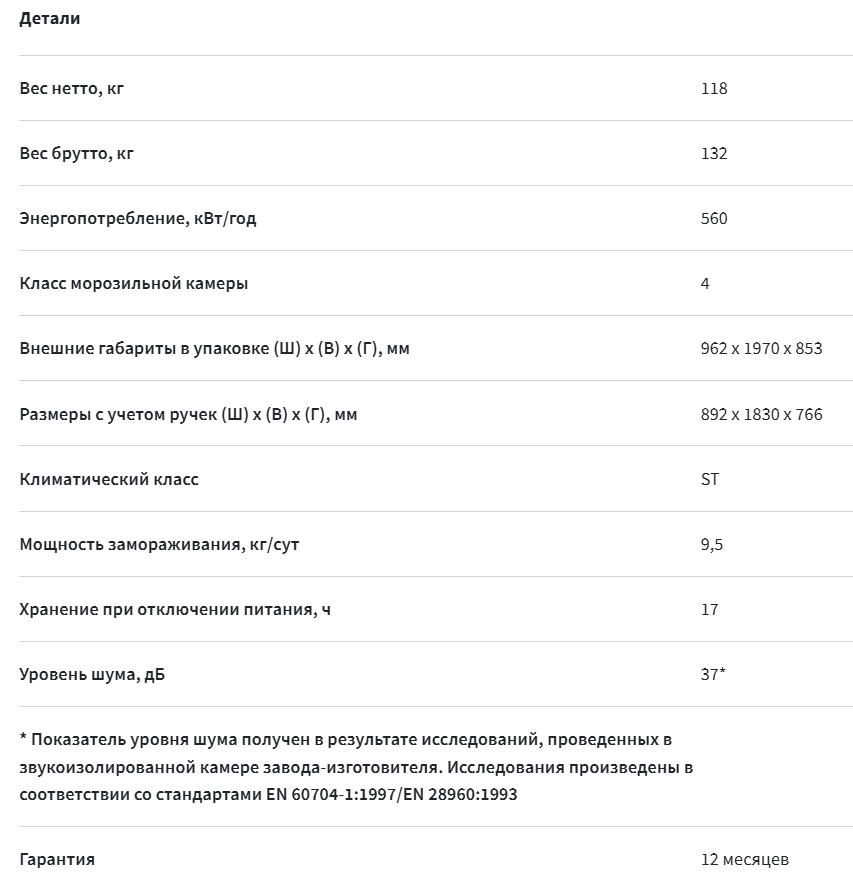The image size is (853, 887).
Task: Click the Детали section heading
Action: pos(50,19)
